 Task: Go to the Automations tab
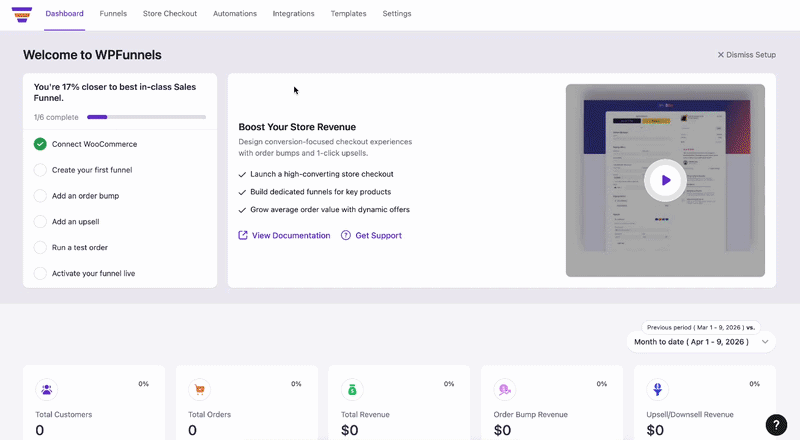(235, 14)
